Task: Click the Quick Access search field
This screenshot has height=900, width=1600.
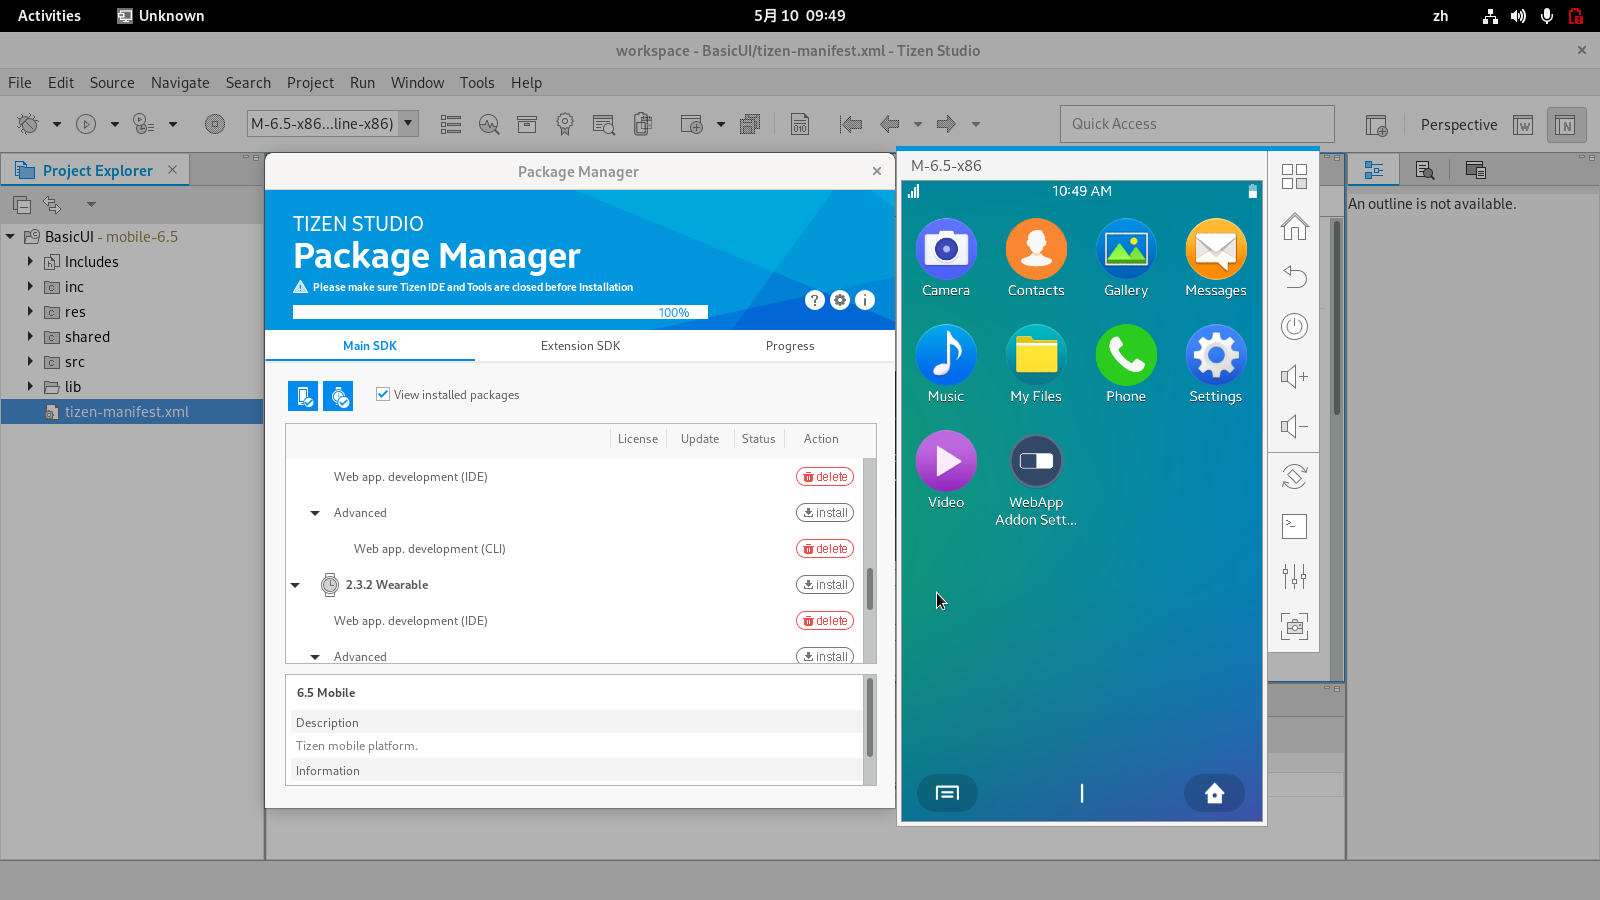Action: click(1196, 124)
